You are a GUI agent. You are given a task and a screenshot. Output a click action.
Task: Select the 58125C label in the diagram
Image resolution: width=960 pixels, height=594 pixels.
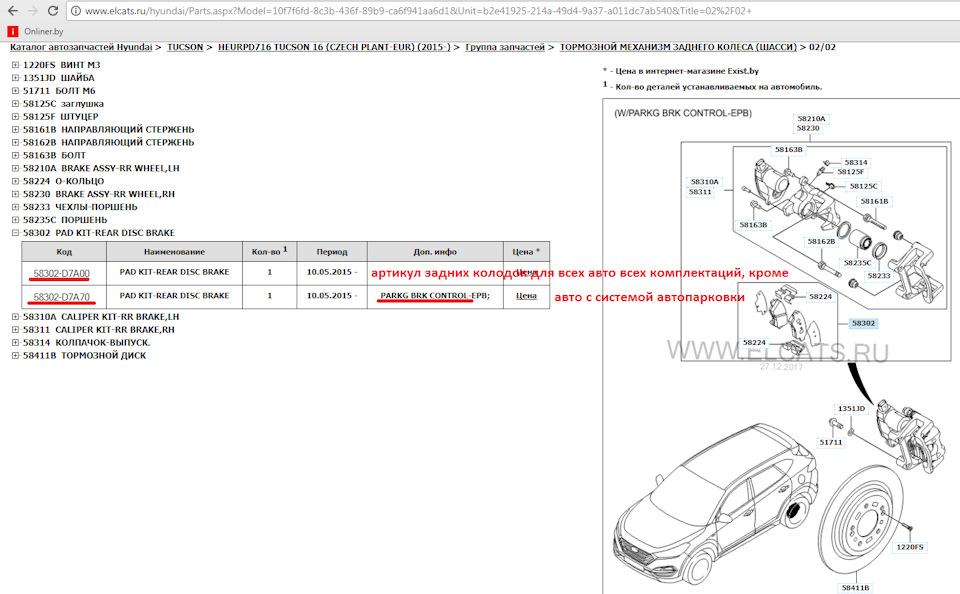tap(863, 186)
